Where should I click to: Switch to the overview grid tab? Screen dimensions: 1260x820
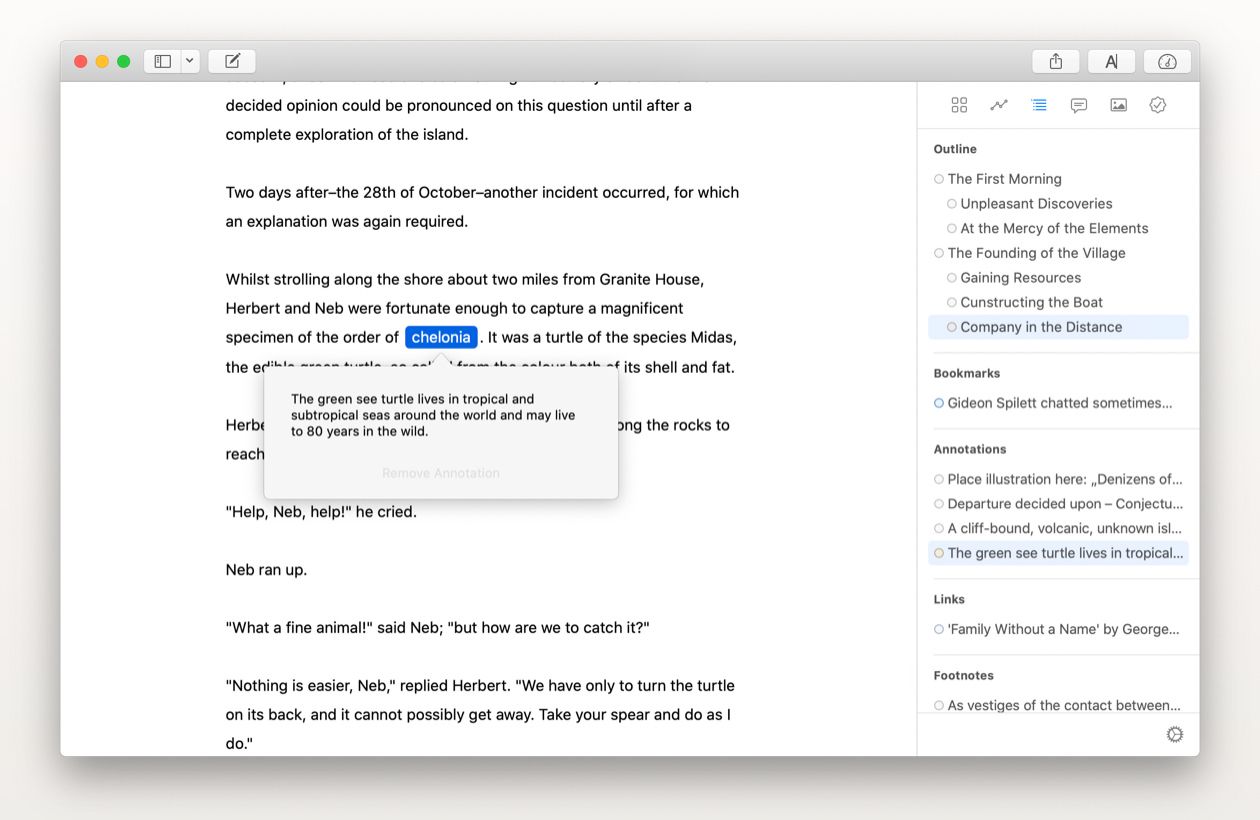click(959, 105)
